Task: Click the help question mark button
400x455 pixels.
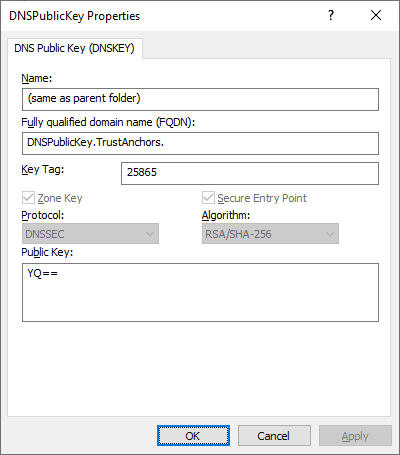Action: tap(331, 15)
